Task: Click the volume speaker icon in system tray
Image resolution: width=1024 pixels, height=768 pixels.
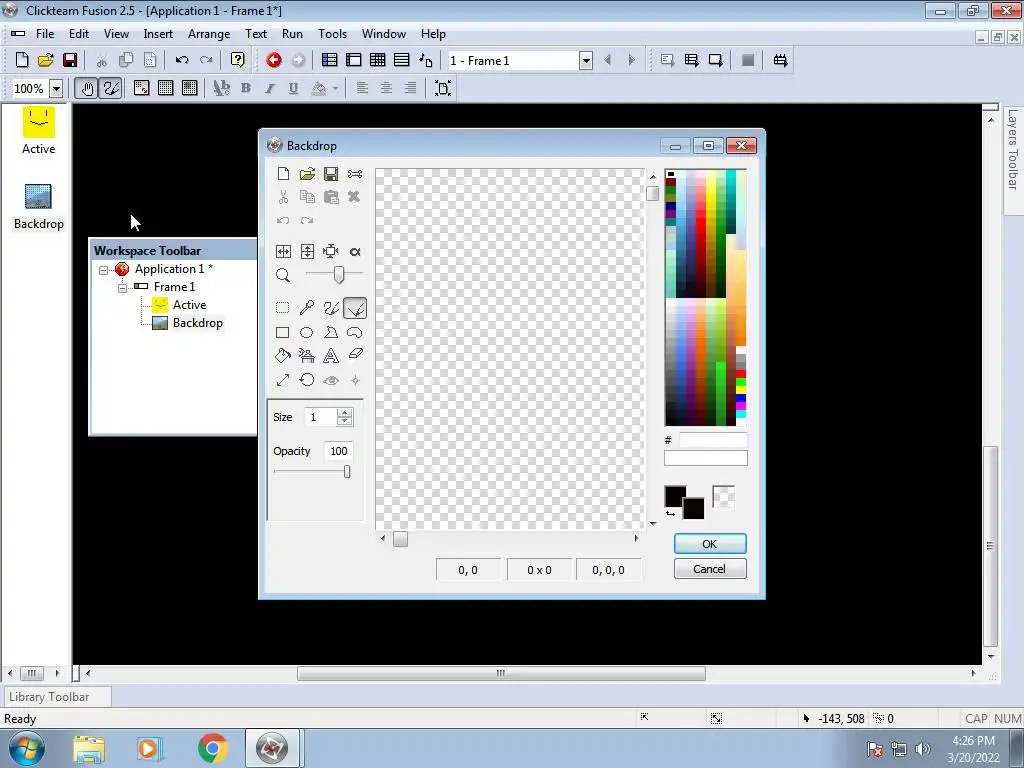Action: tap(922, 749)
